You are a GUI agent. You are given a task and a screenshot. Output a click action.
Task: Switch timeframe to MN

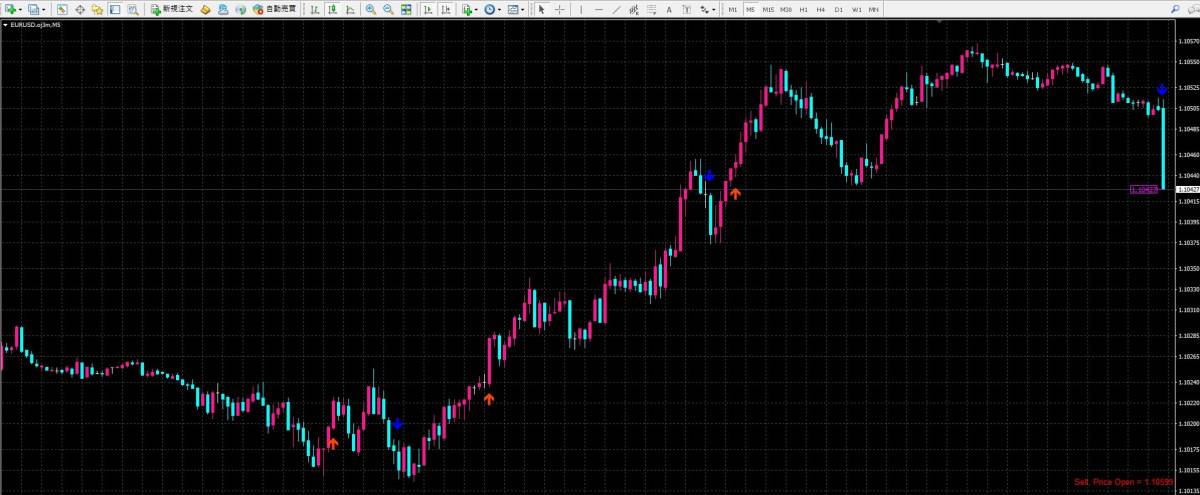[x=873, y=9]
